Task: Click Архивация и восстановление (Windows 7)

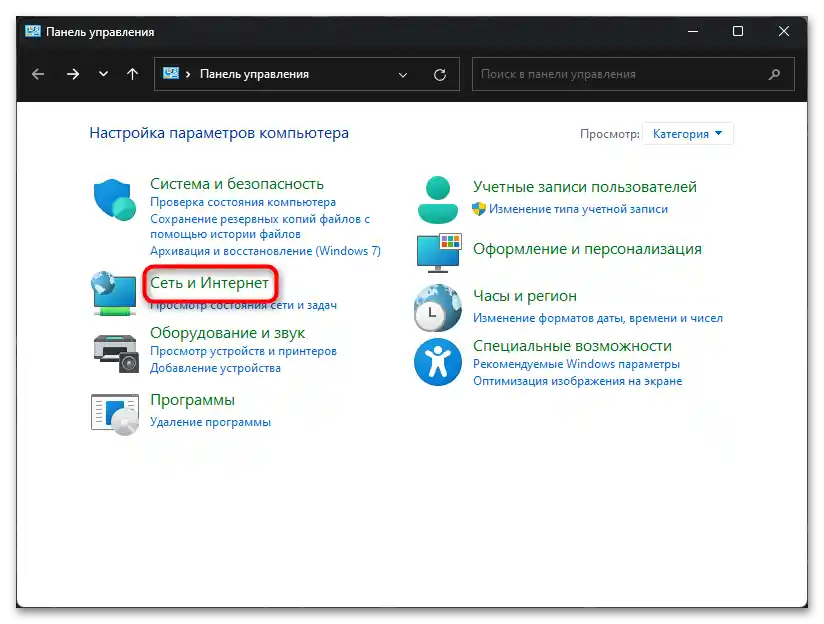Action: click(265, 251)
